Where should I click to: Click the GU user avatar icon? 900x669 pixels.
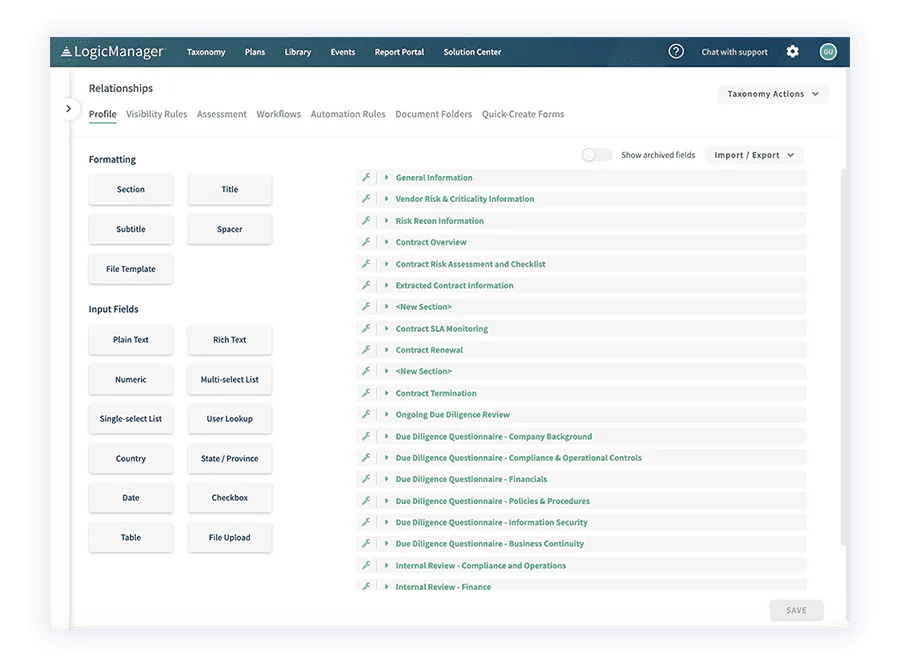tap(827, 50)
